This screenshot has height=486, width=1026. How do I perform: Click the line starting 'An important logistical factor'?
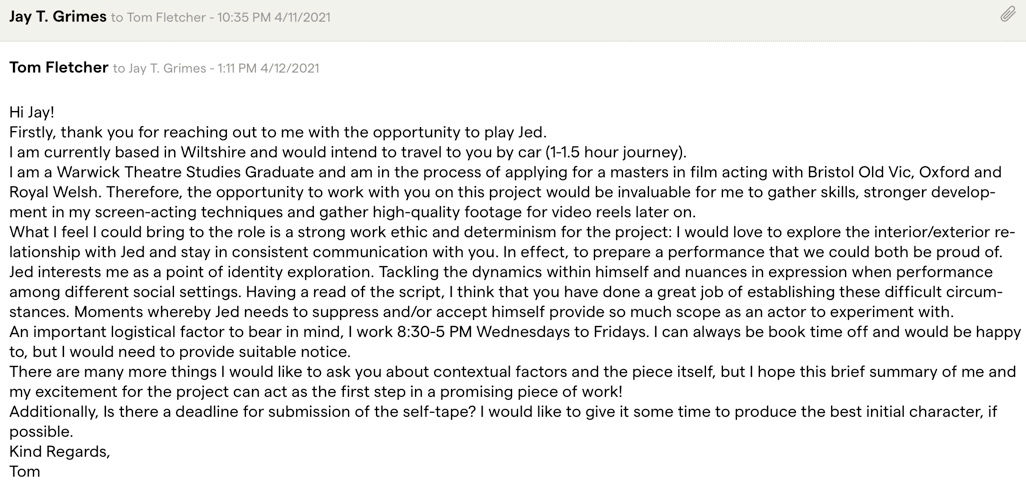(515, 332)
